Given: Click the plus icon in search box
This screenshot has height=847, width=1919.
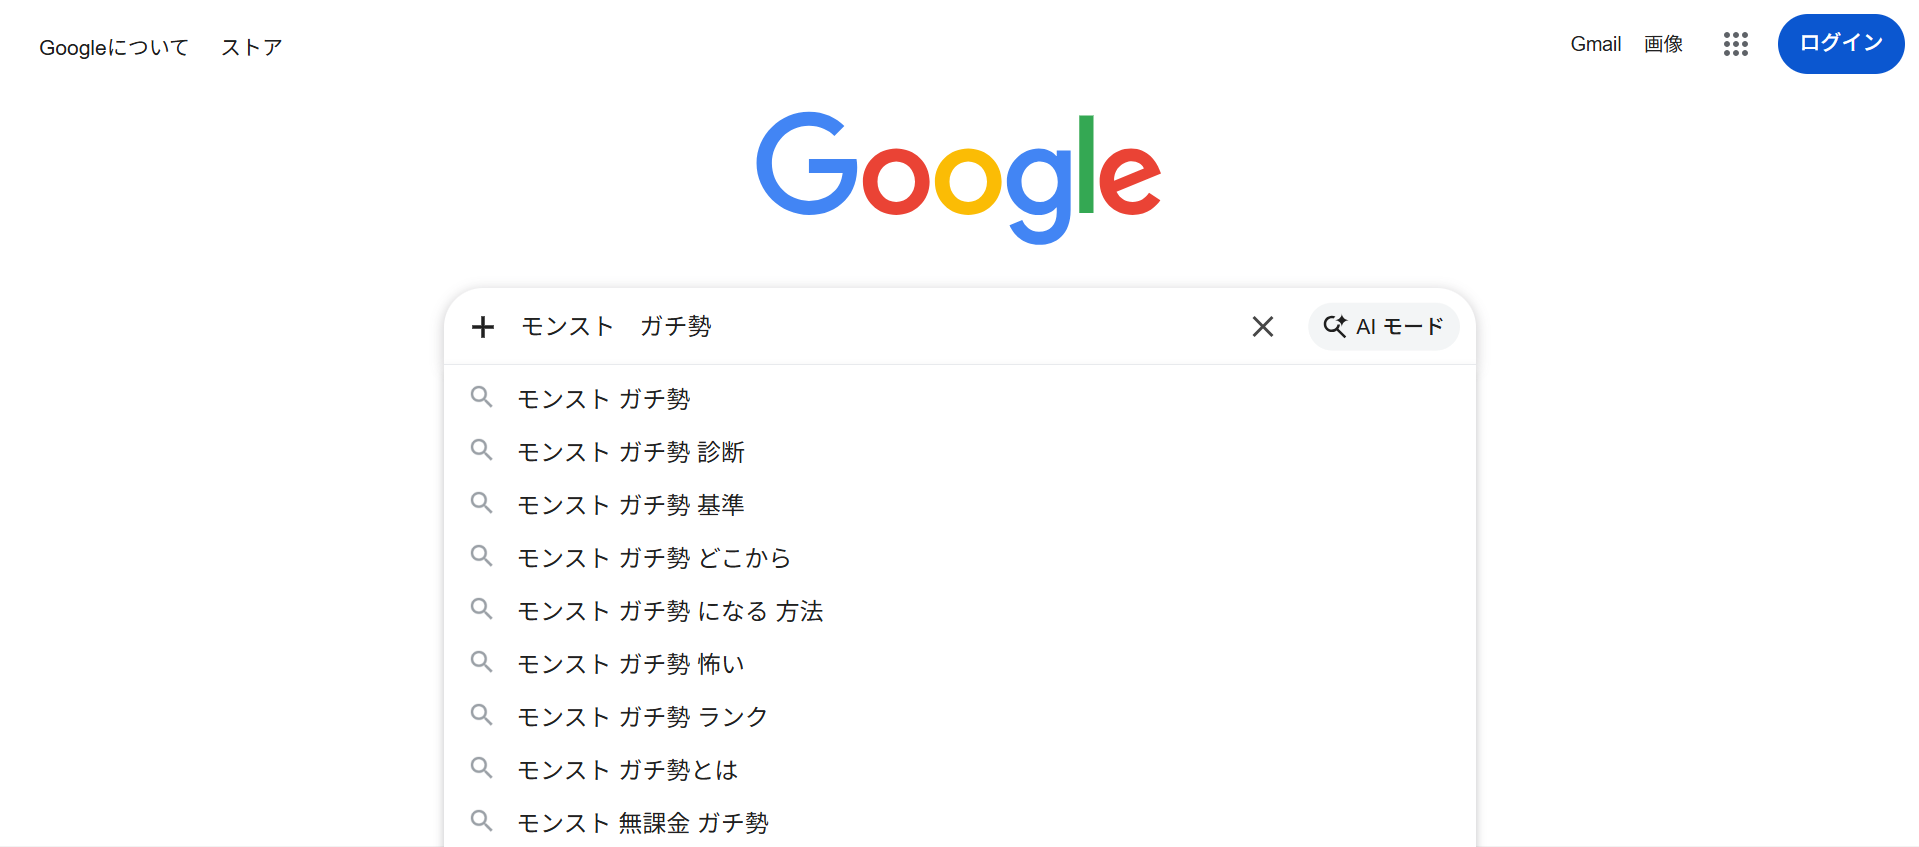Looking at the screenshot, I should click(x=483, y=327).
